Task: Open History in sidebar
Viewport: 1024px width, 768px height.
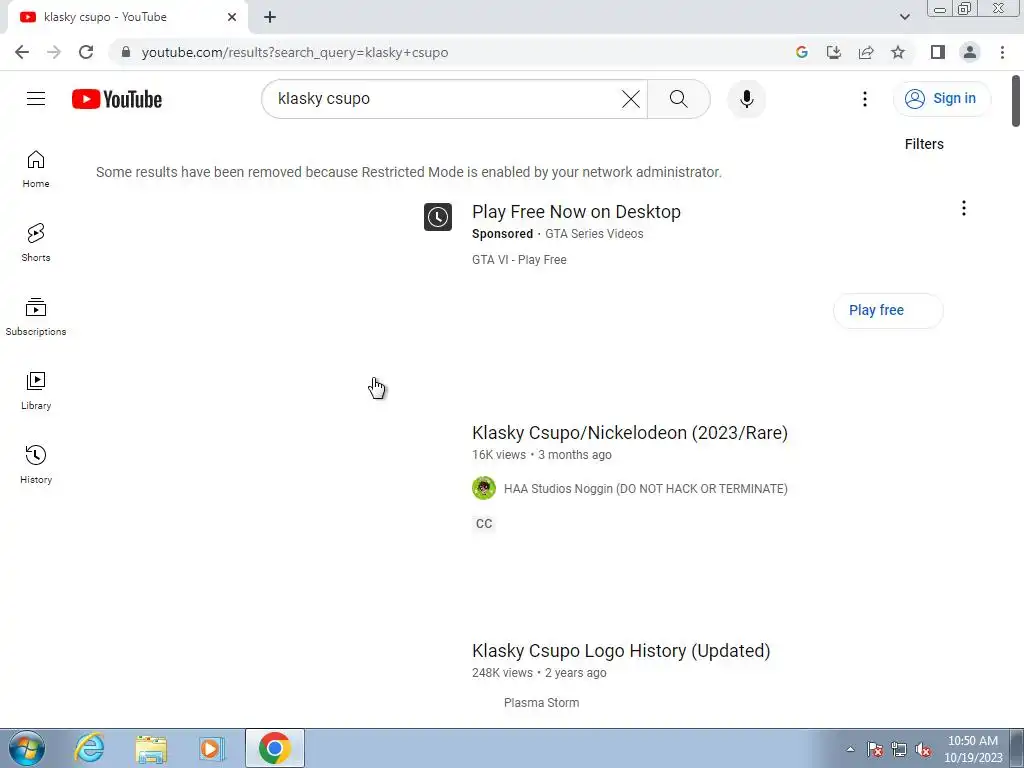Action: [36, 464]
